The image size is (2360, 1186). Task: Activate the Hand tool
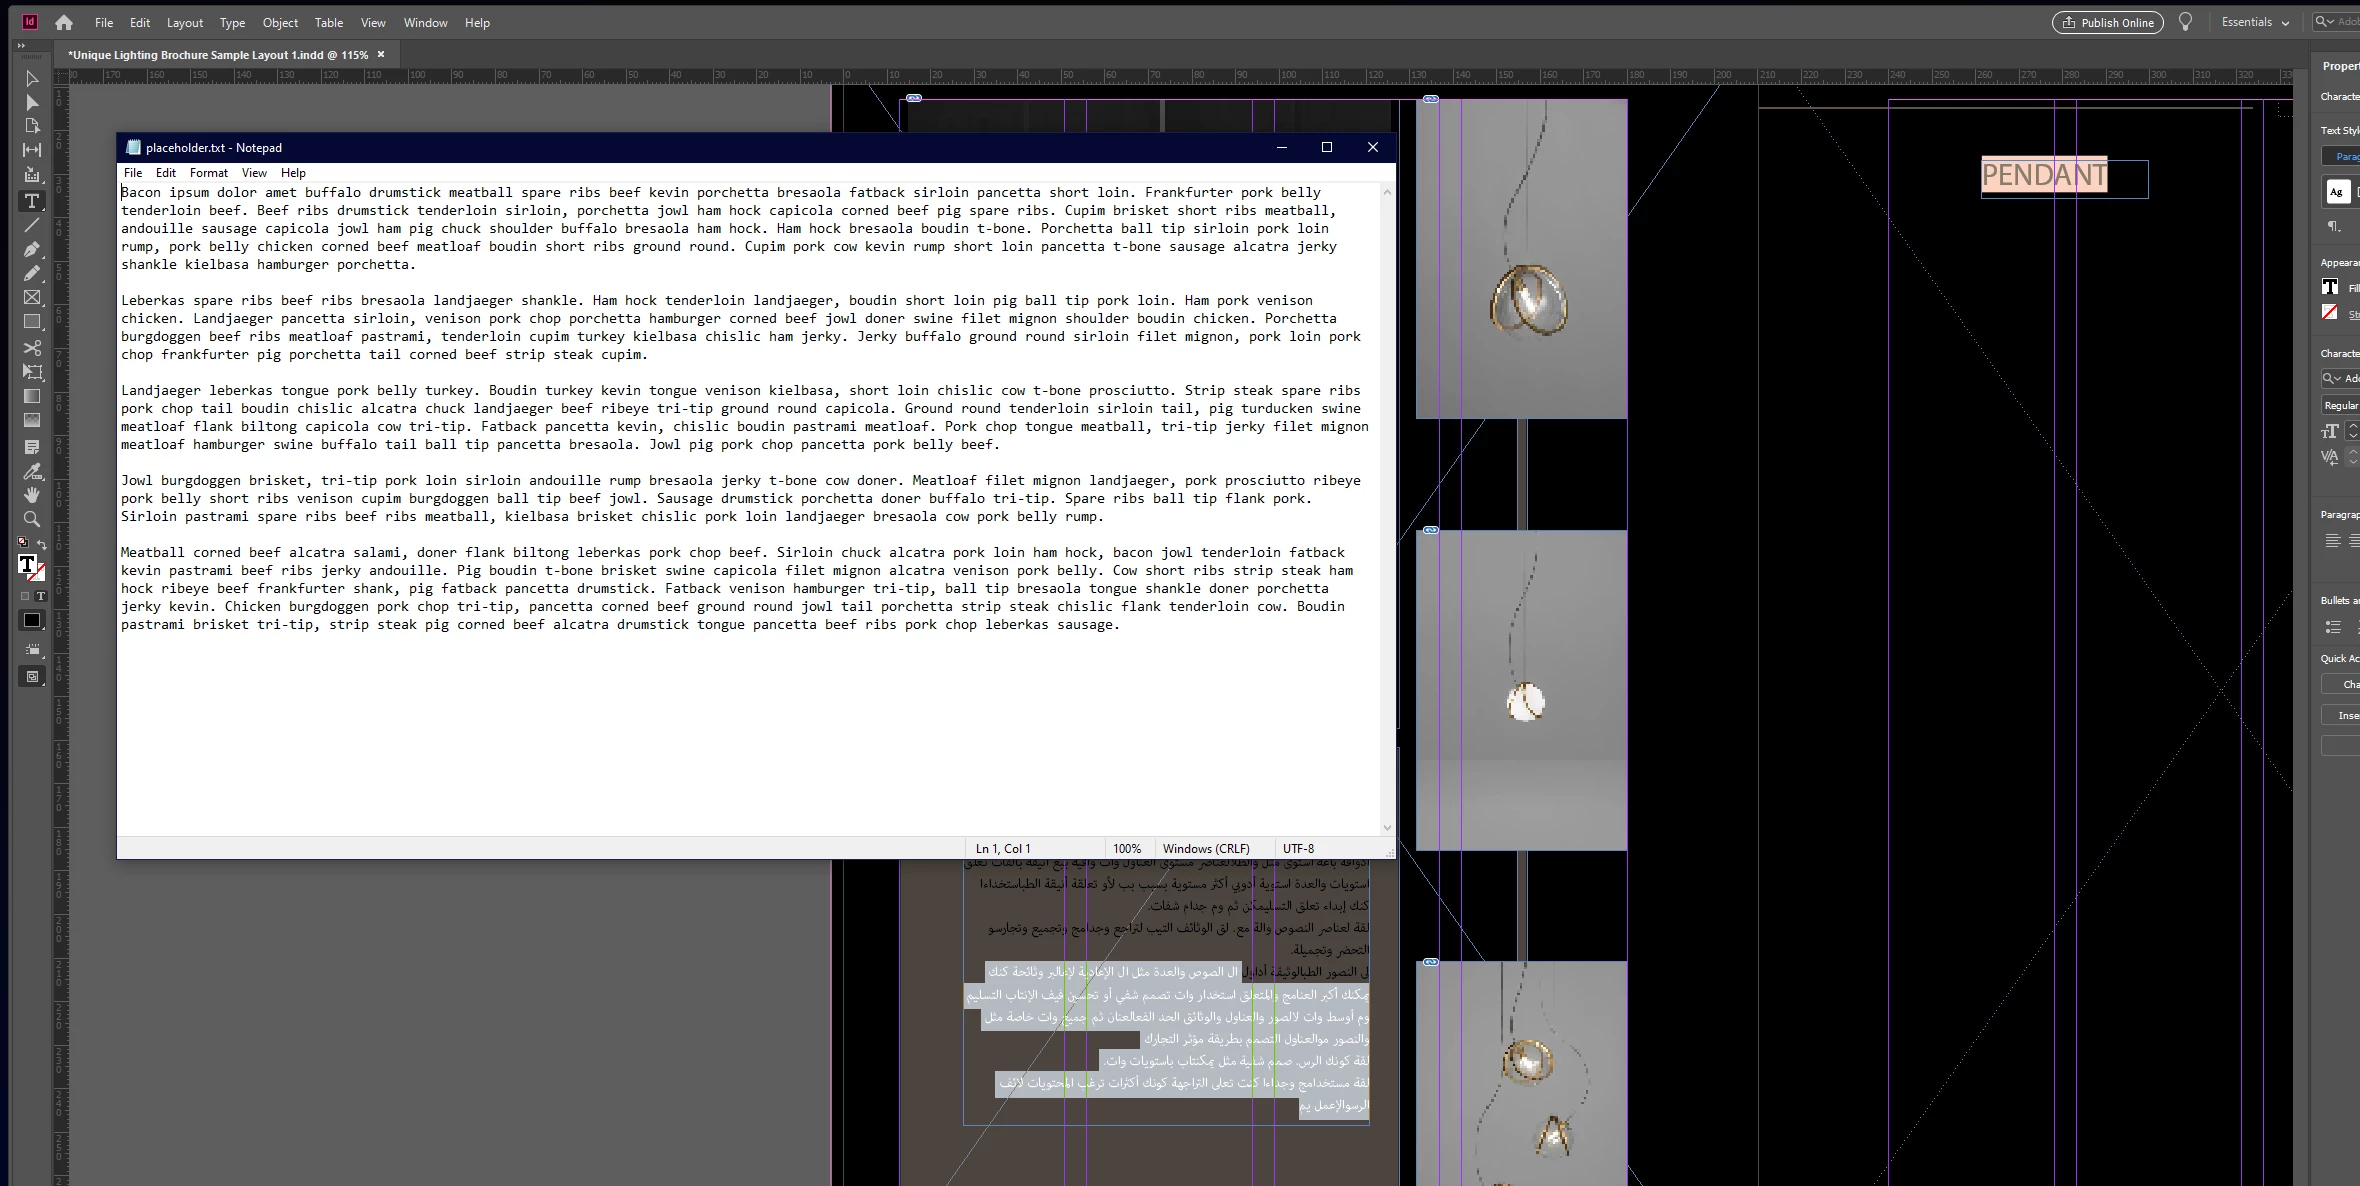(32, 495)
